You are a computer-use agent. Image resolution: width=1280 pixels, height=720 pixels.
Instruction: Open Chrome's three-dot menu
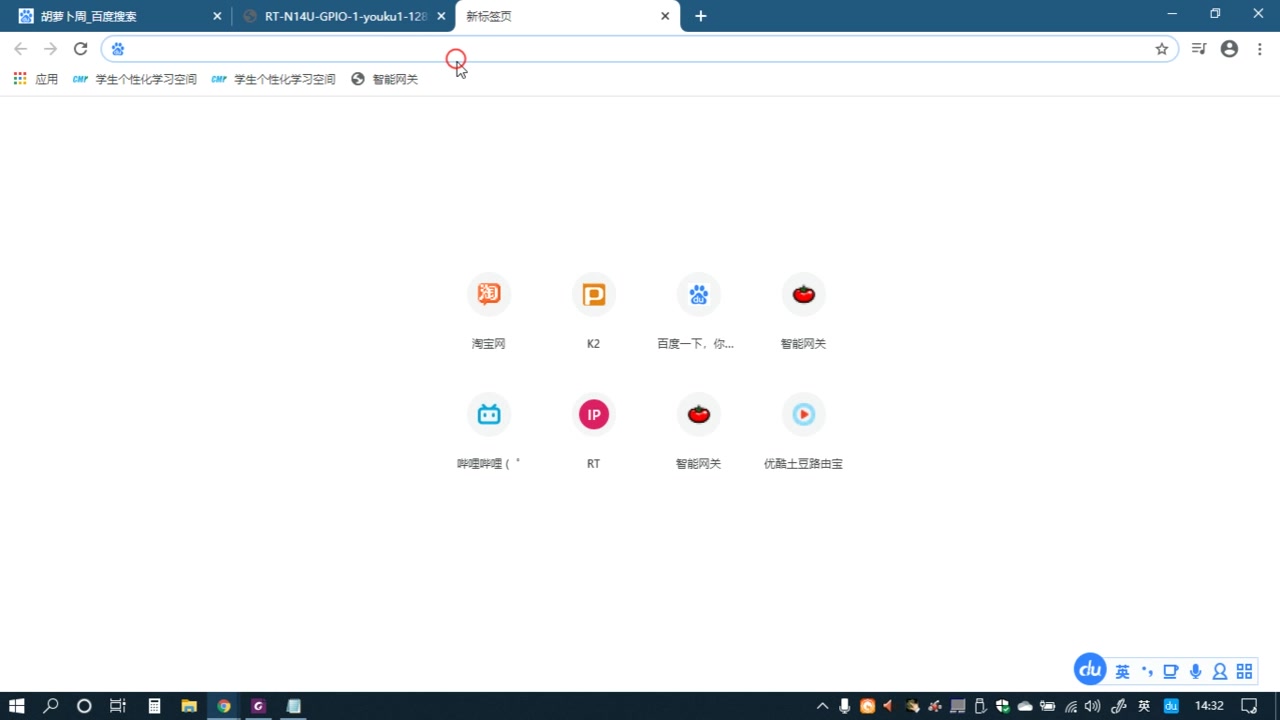(1259, 48)
